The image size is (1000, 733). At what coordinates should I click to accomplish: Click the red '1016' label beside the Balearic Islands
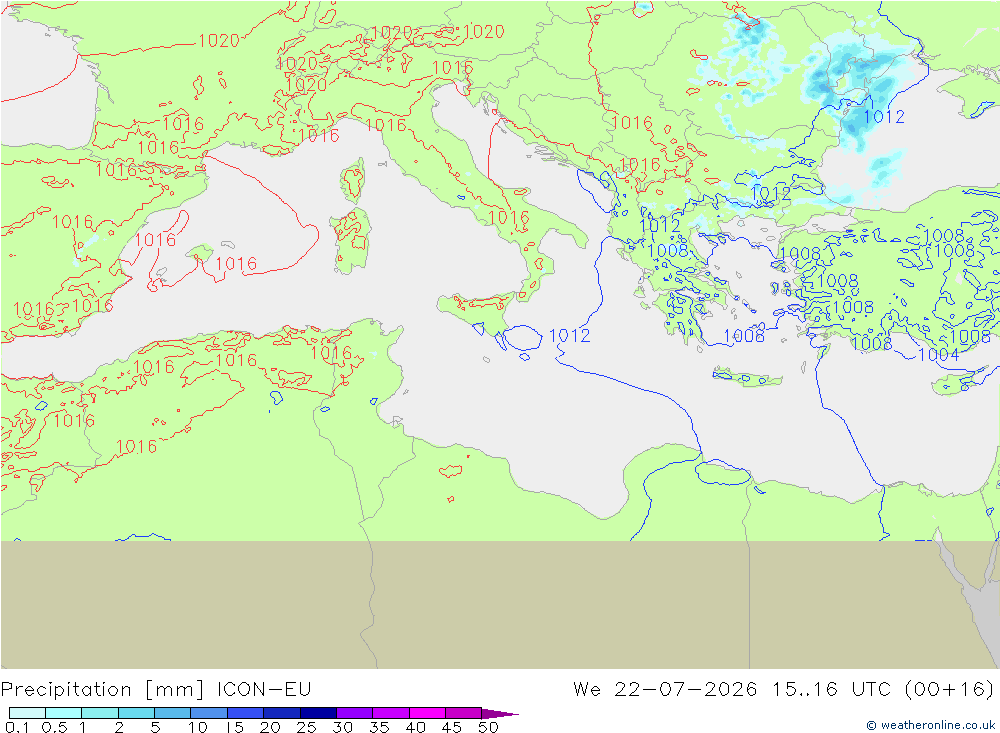pyautogui.click(x=236, y=263)
